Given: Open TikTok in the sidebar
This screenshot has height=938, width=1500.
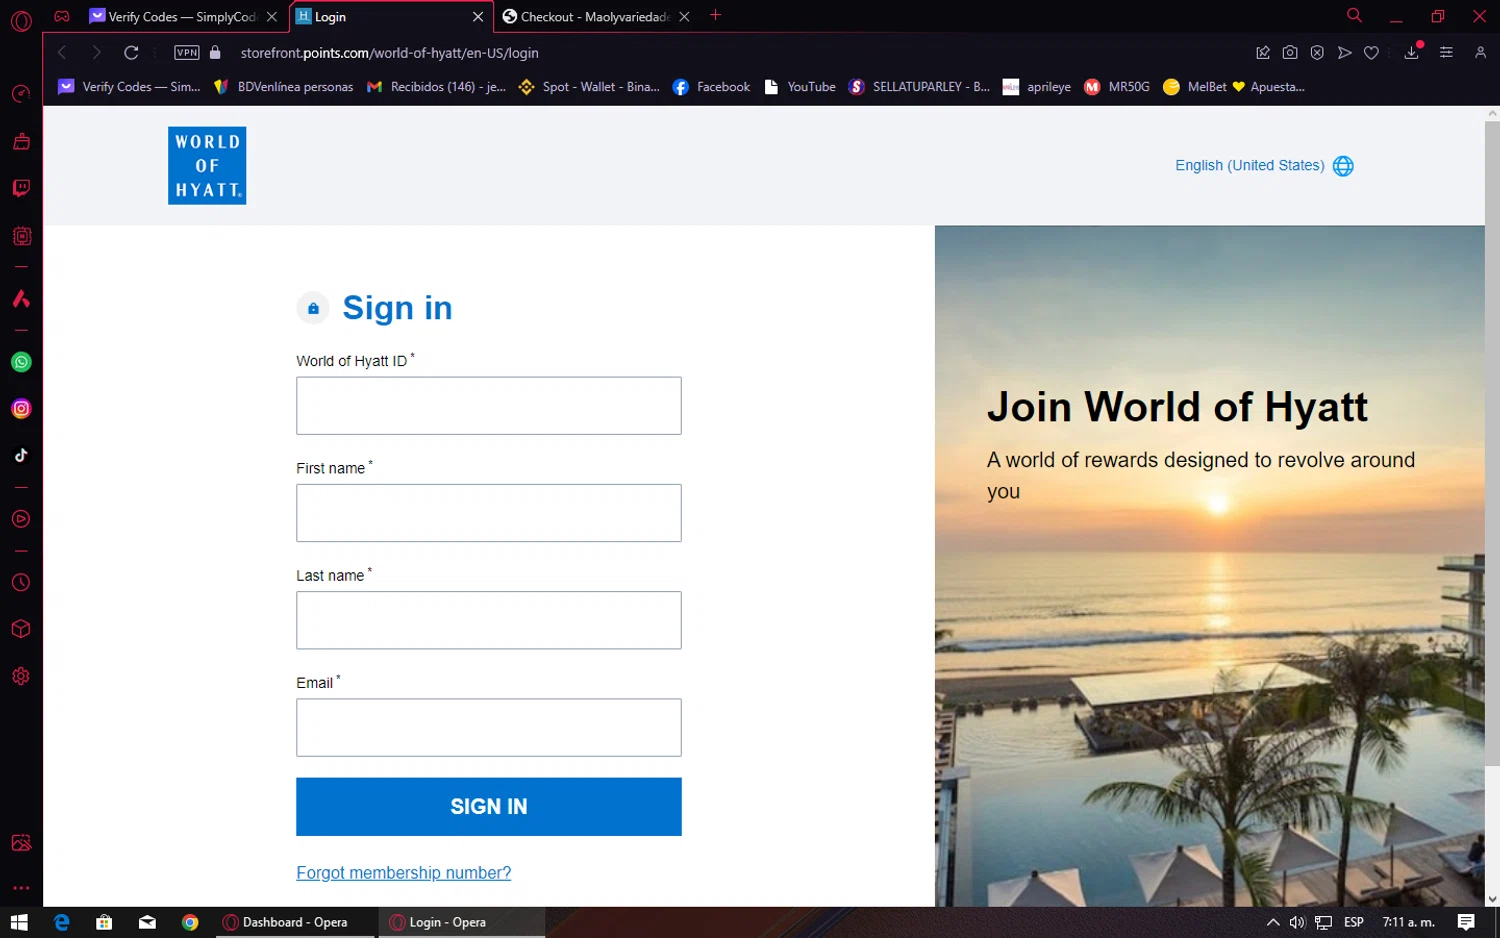Looking at the screenshot, I should (x=21, y=455).
